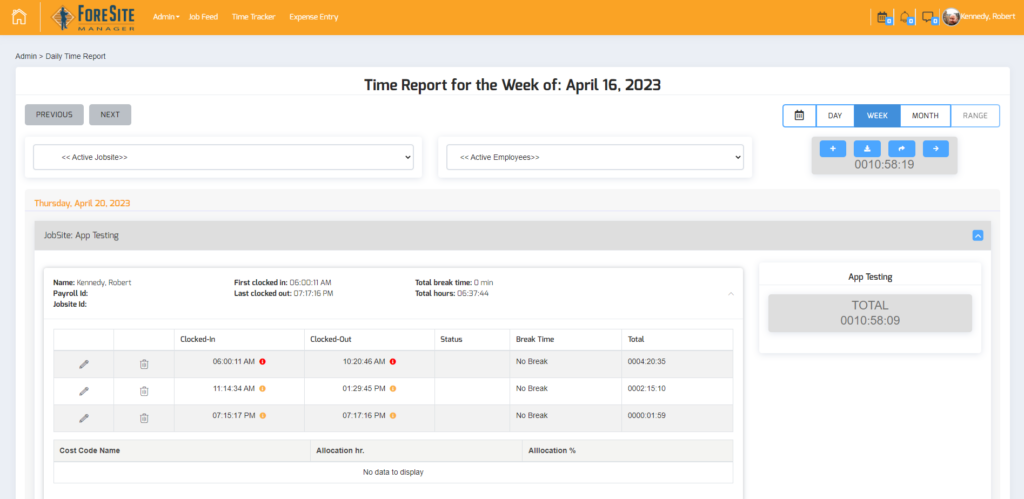
Task: Open the Time Tracker link
Action: 253,17
